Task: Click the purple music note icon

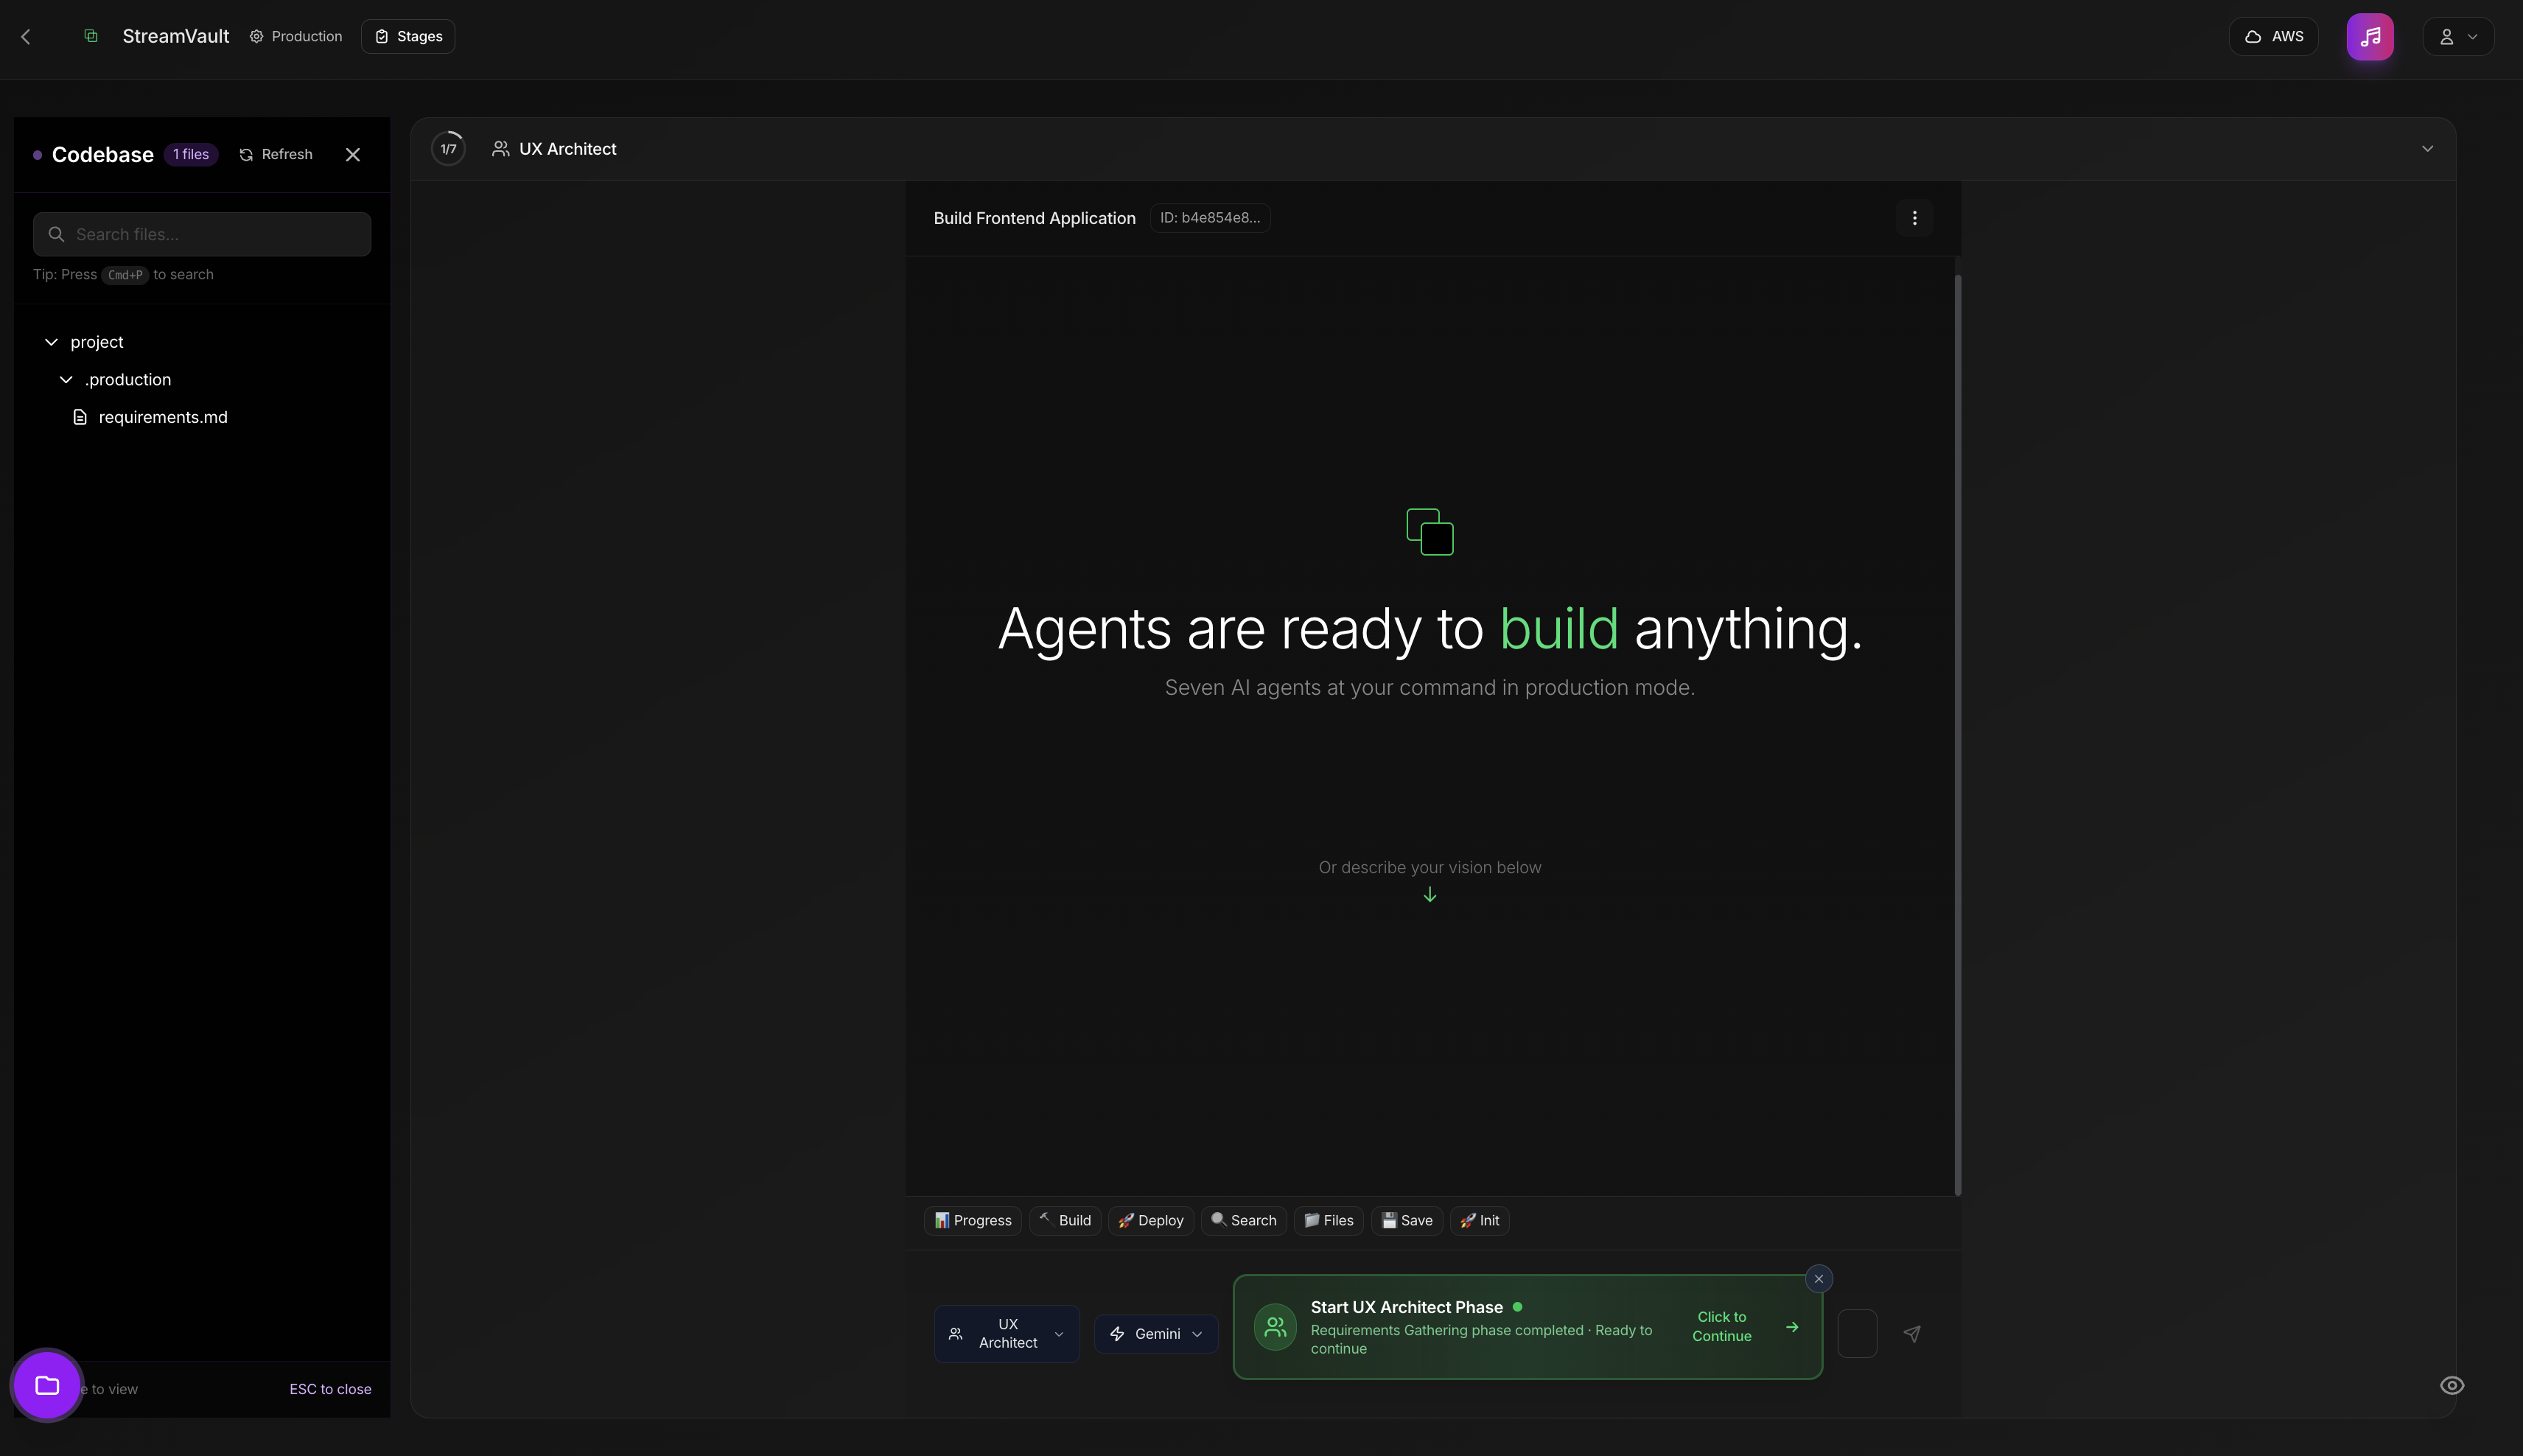Action: (x=2369, y=37)
